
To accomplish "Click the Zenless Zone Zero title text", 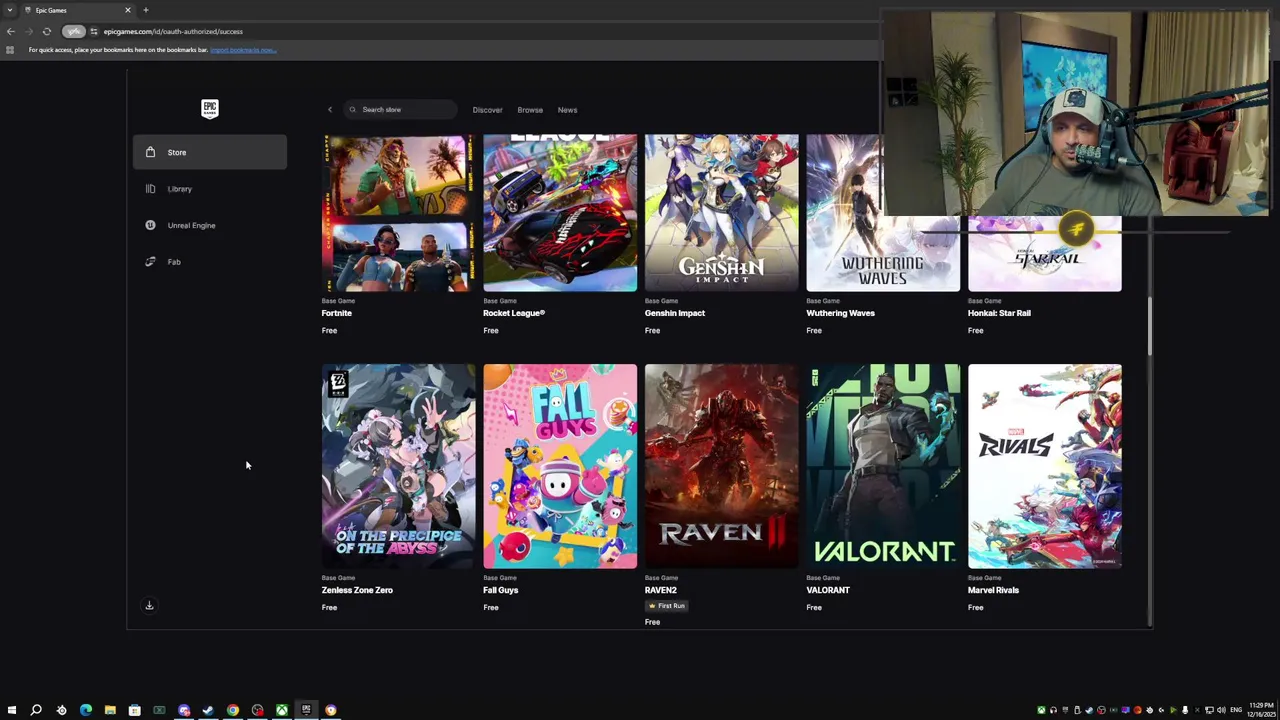I will click(x=357, y=590).
